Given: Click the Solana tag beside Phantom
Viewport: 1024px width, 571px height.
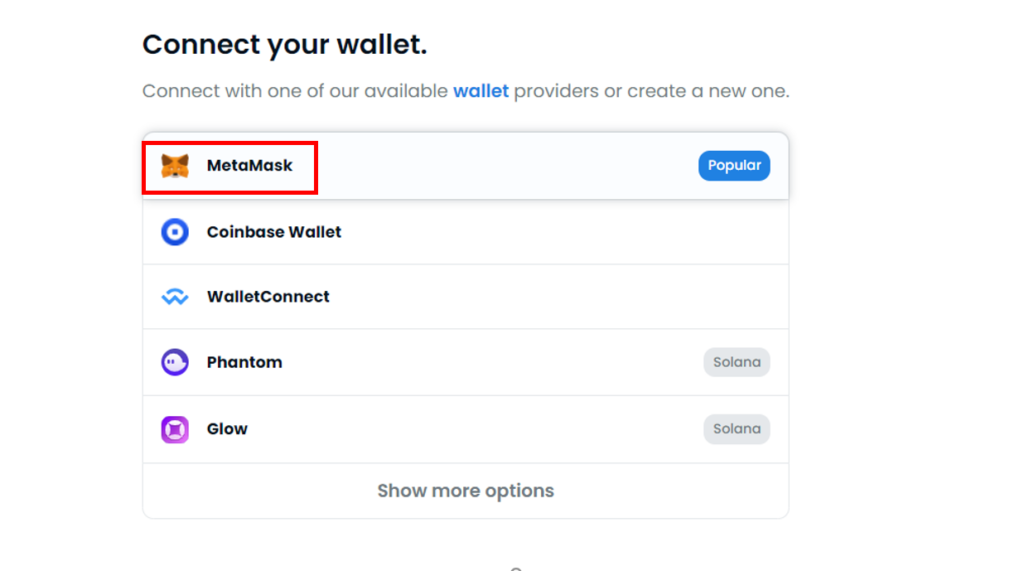Looking at the screenshot, I should pos(736,362).
